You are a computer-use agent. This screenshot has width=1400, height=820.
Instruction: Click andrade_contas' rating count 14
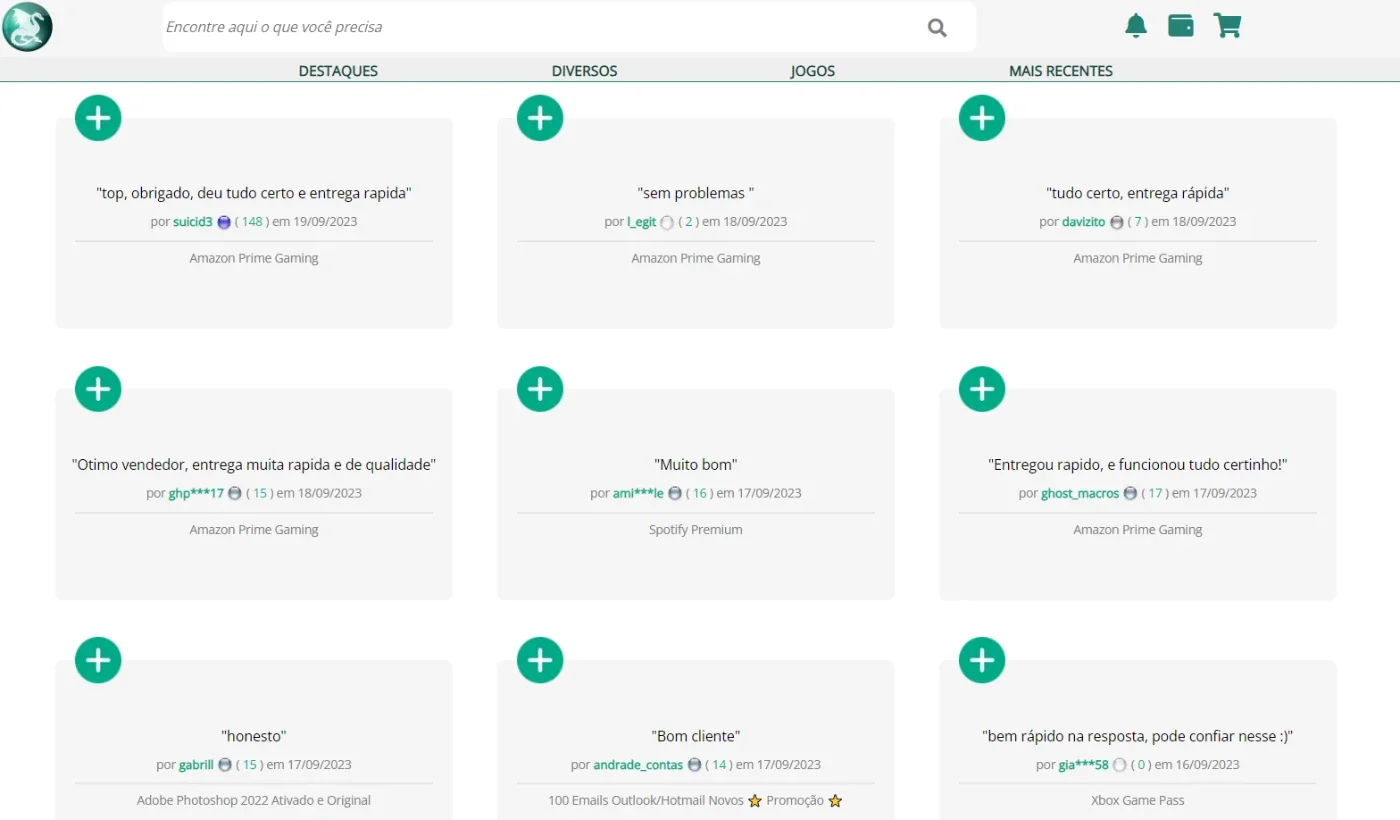(x=719, y=765)
